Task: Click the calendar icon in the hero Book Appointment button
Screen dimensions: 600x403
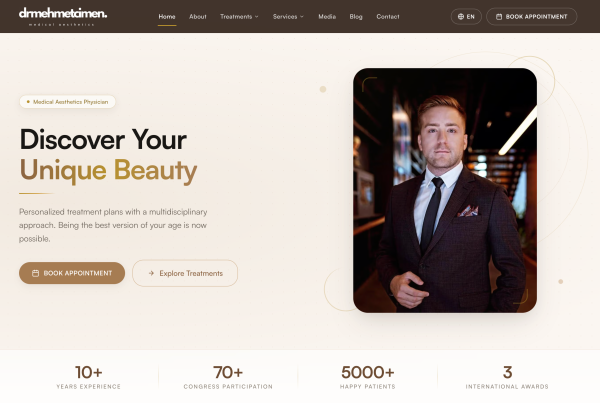Action: 36,273
